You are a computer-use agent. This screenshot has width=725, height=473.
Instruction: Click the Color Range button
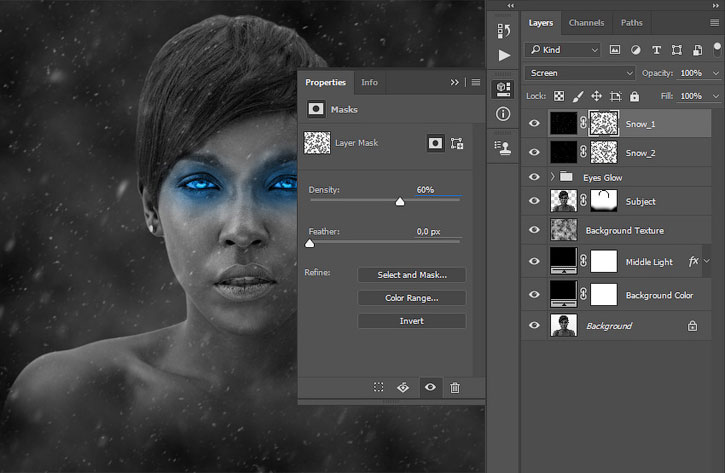point(412,298)
